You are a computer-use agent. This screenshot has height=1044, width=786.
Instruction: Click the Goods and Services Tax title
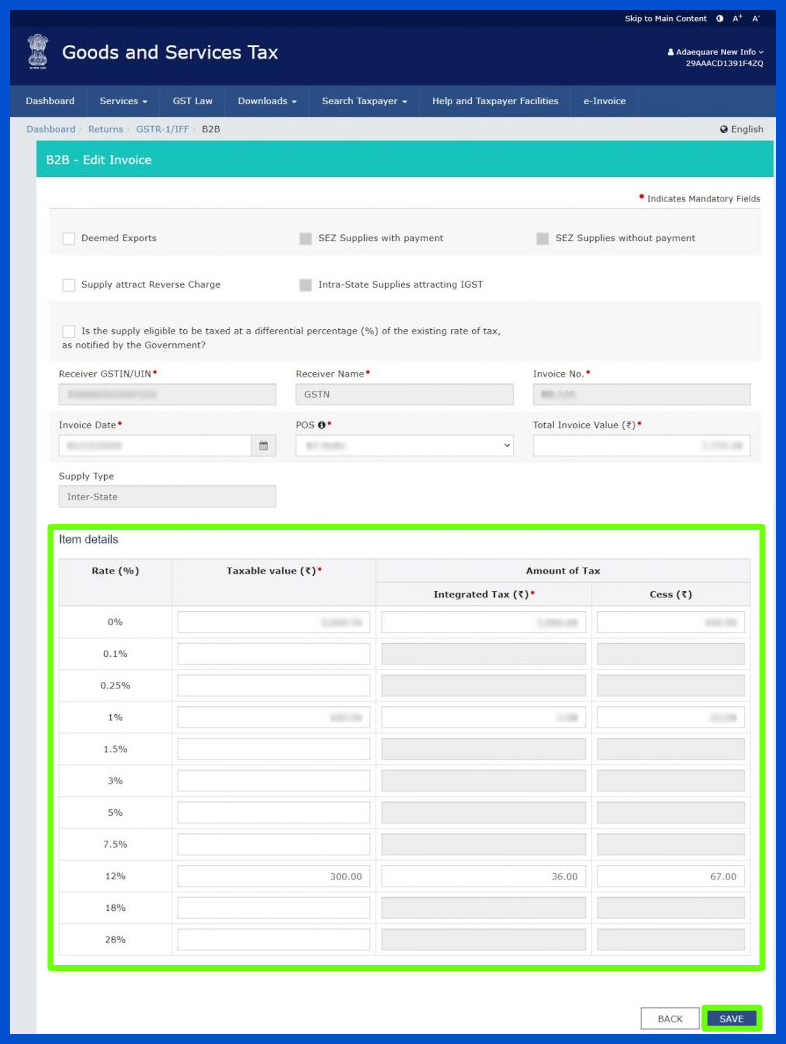170,53
